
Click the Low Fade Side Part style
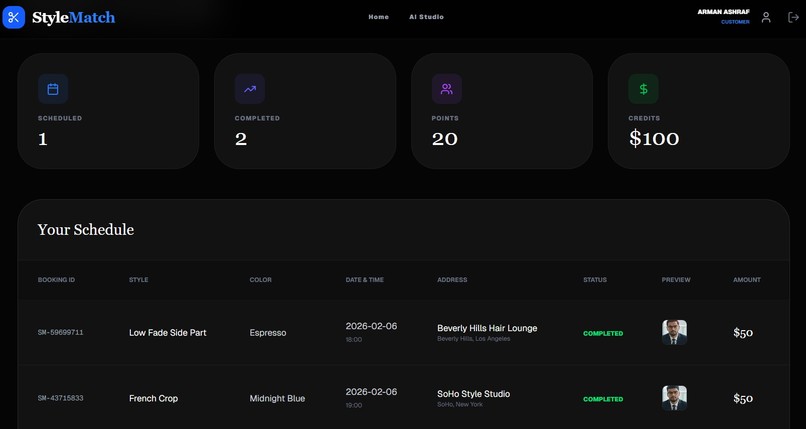168,332
